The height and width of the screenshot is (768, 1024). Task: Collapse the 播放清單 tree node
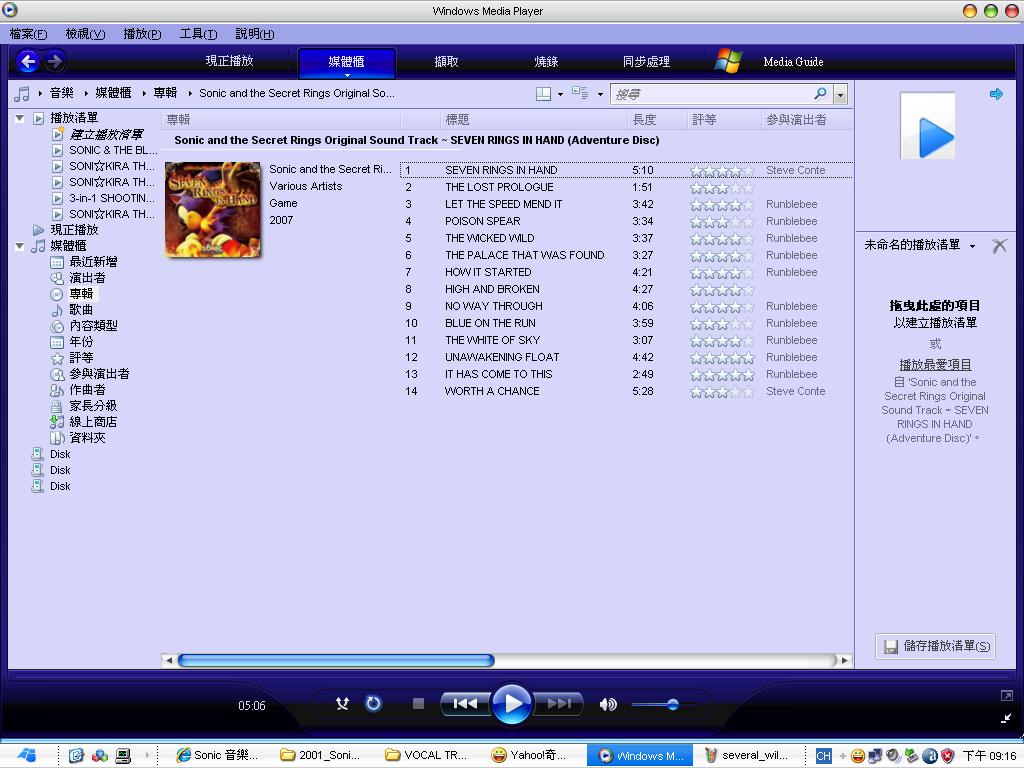(x=19, y=118)
